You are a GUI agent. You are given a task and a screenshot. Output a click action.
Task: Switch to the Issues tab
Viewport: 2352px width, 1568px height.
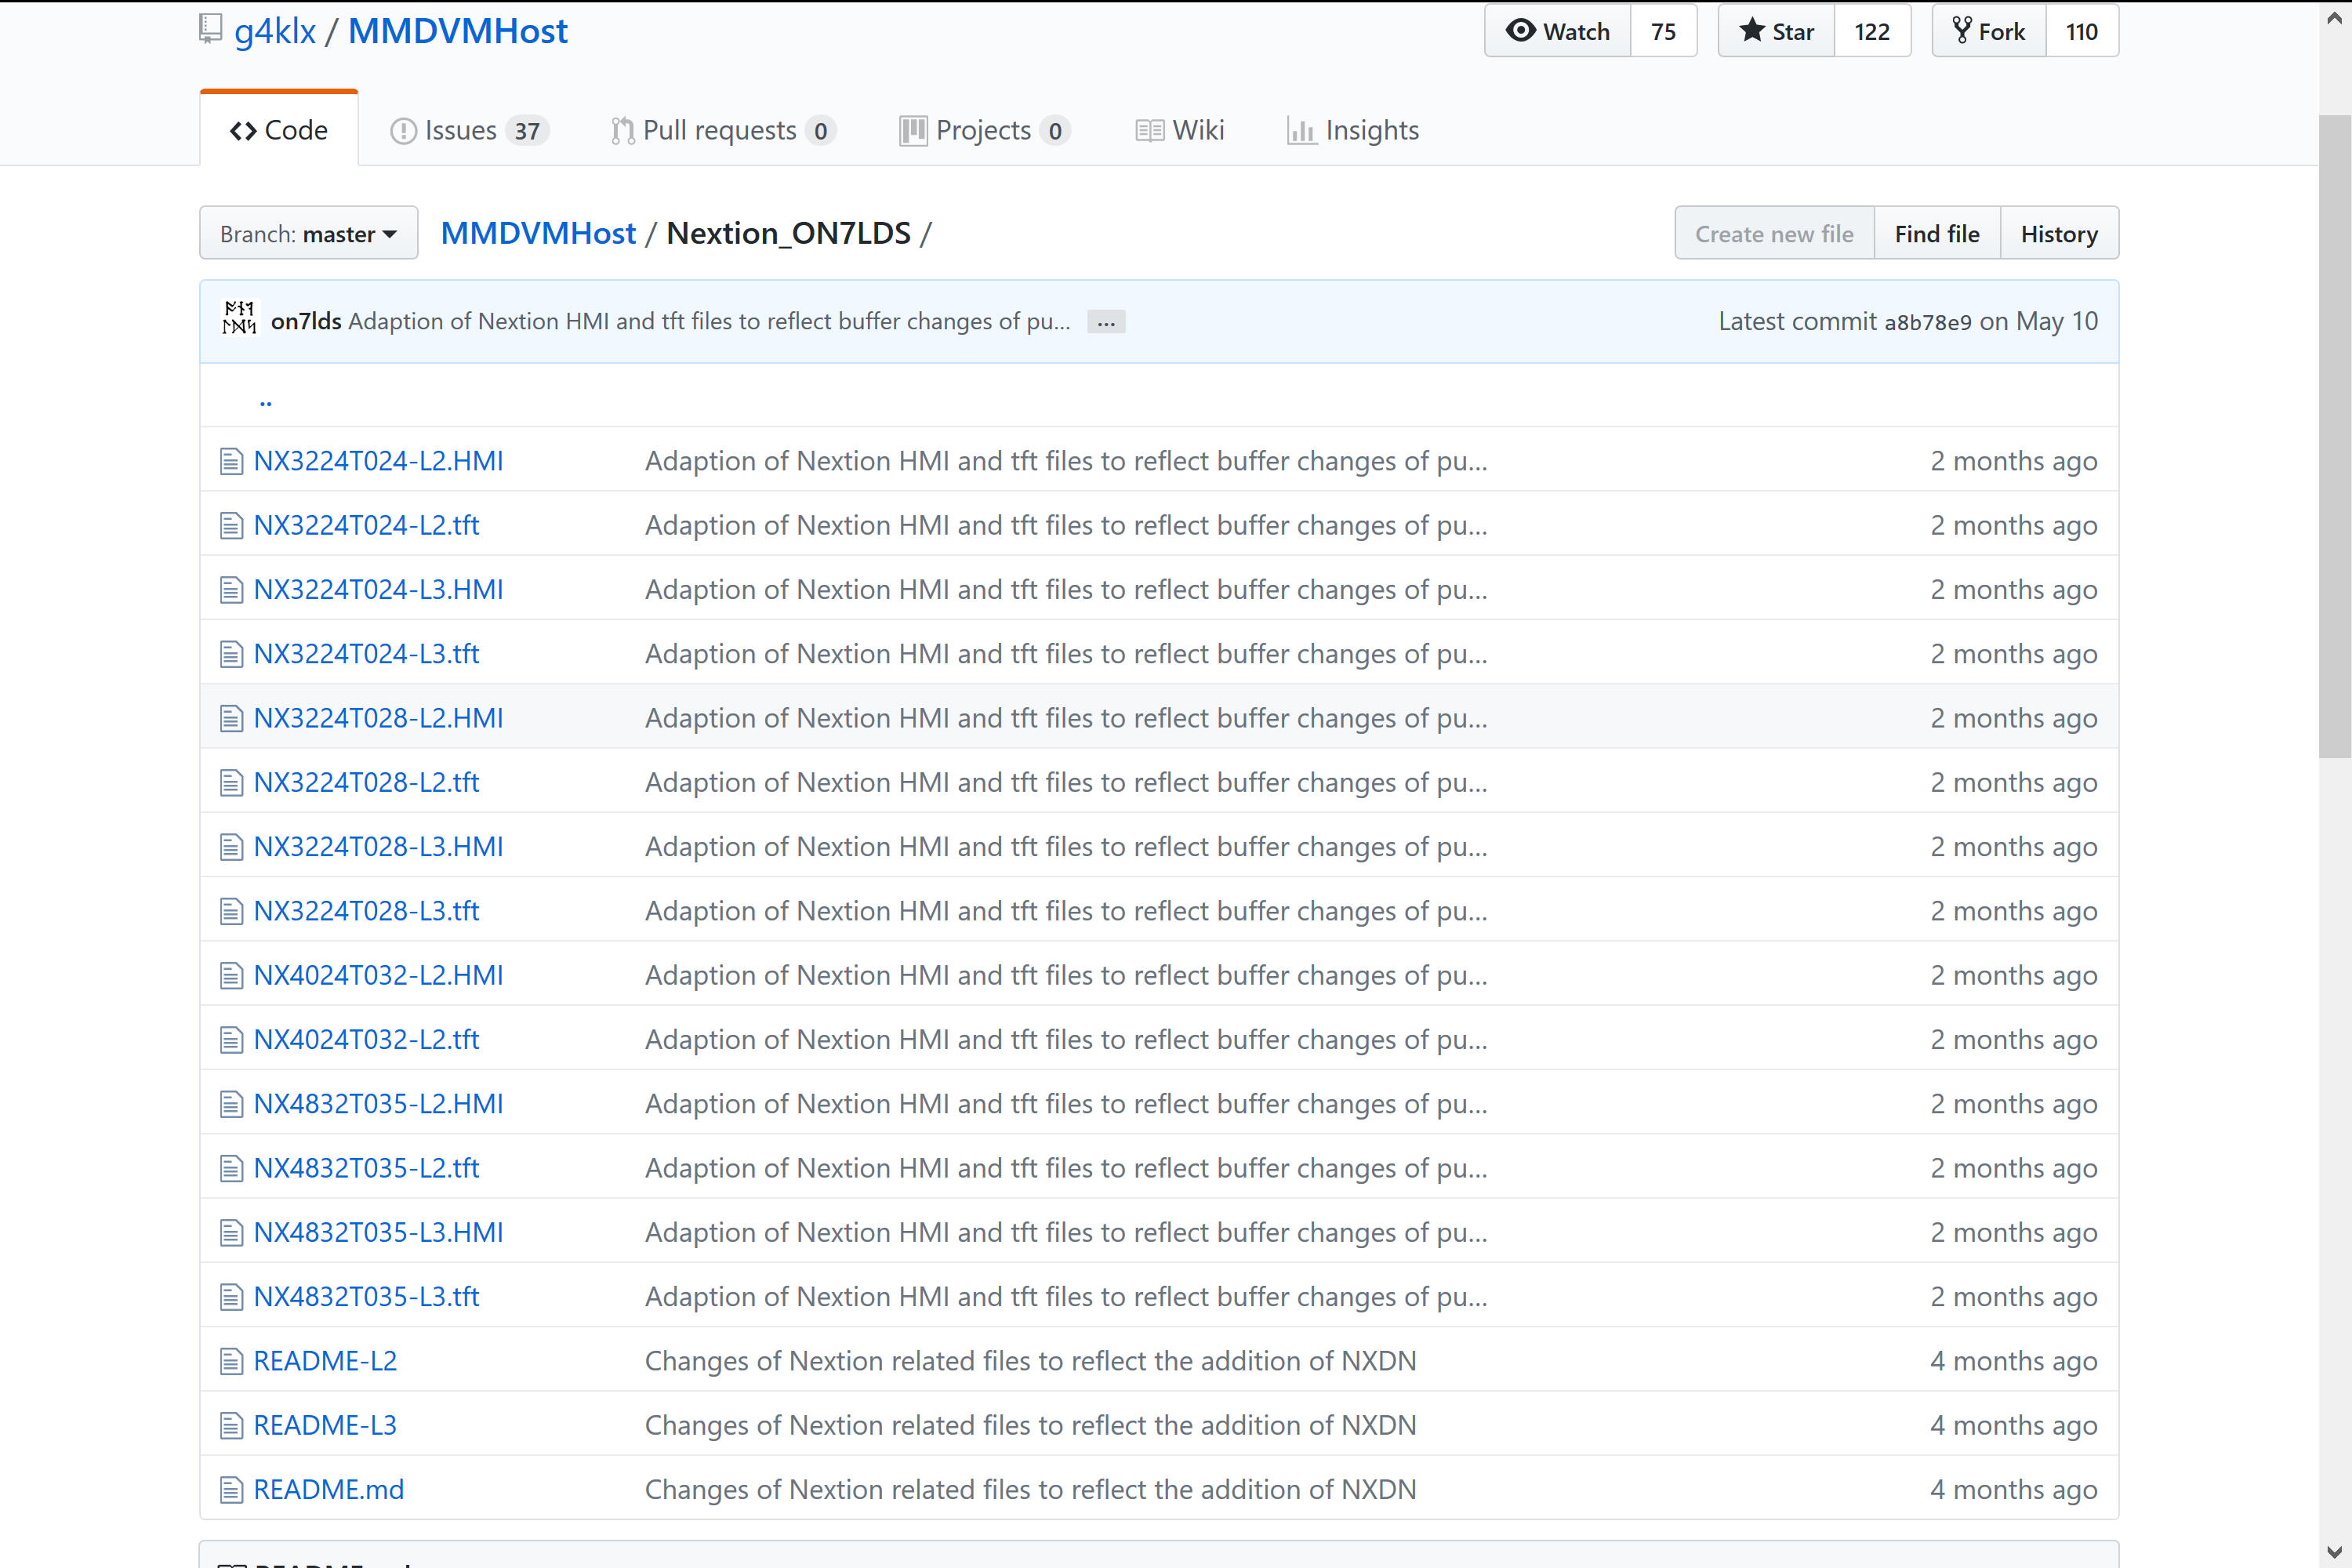[x=469, y=130]
